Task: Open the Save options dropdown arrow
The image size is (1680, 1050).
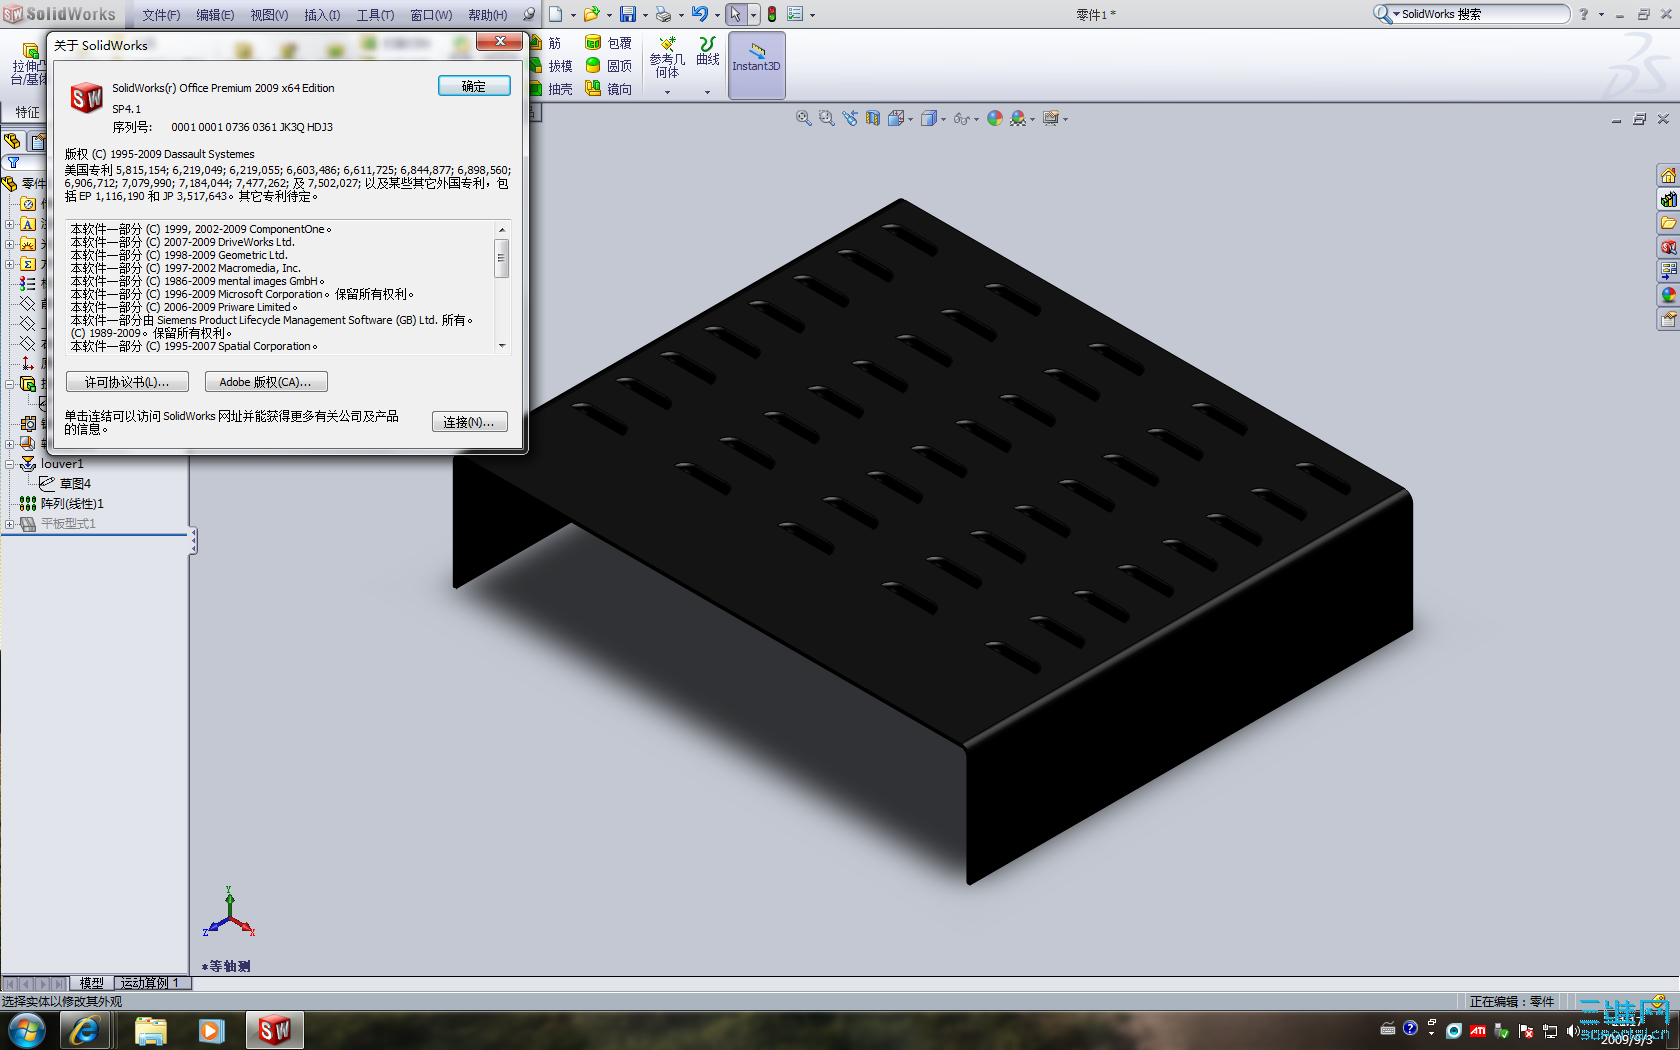Action: pyautogui.click(x=645, y=15)
